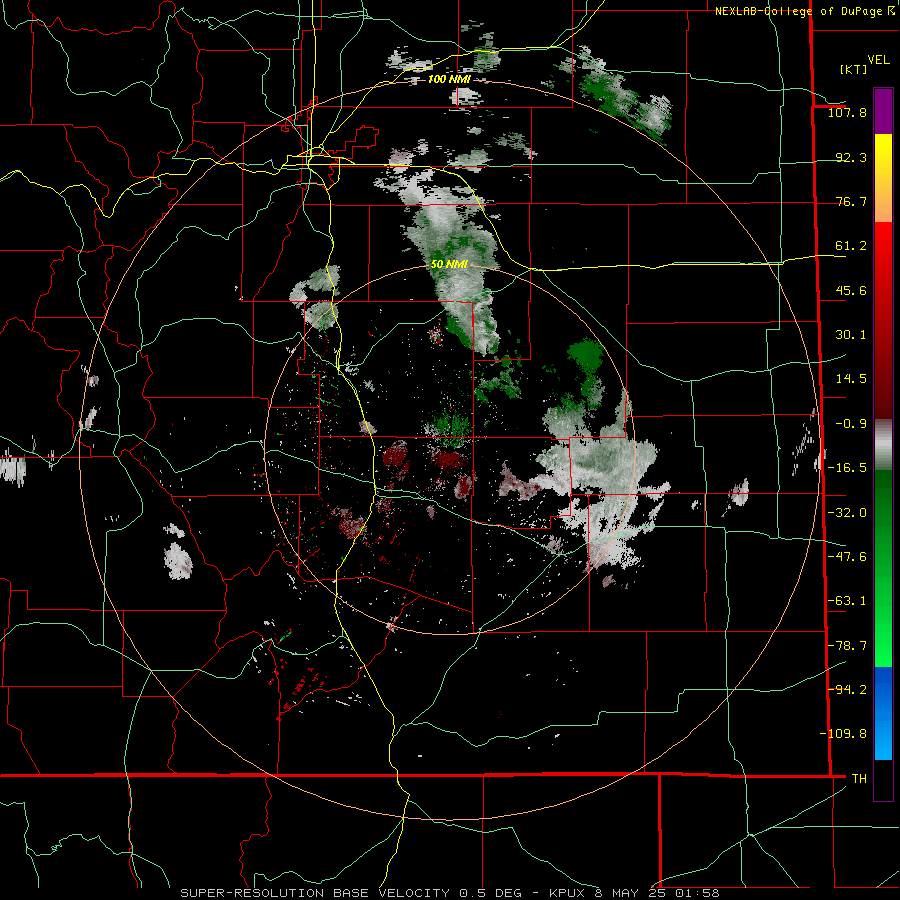Image resolution: width=900 pixels, height=900 pixels.
Task: Click the [KT] units label
Action: tap(854, 69)
